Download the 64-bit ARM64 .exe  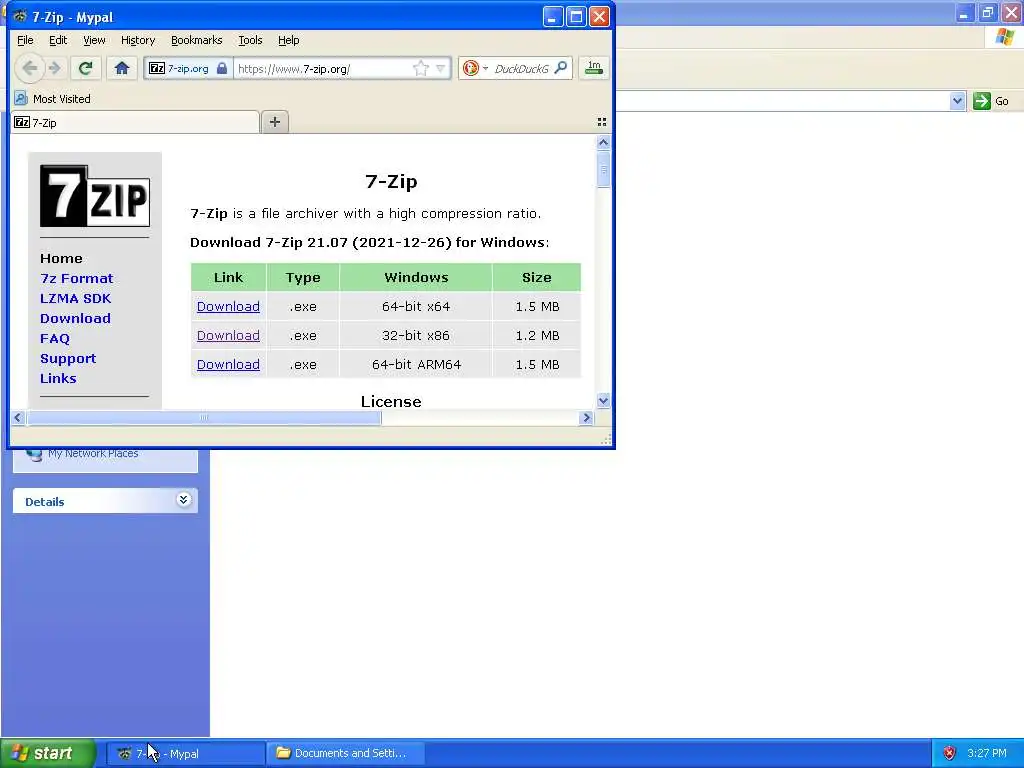[x=228, y=364]
